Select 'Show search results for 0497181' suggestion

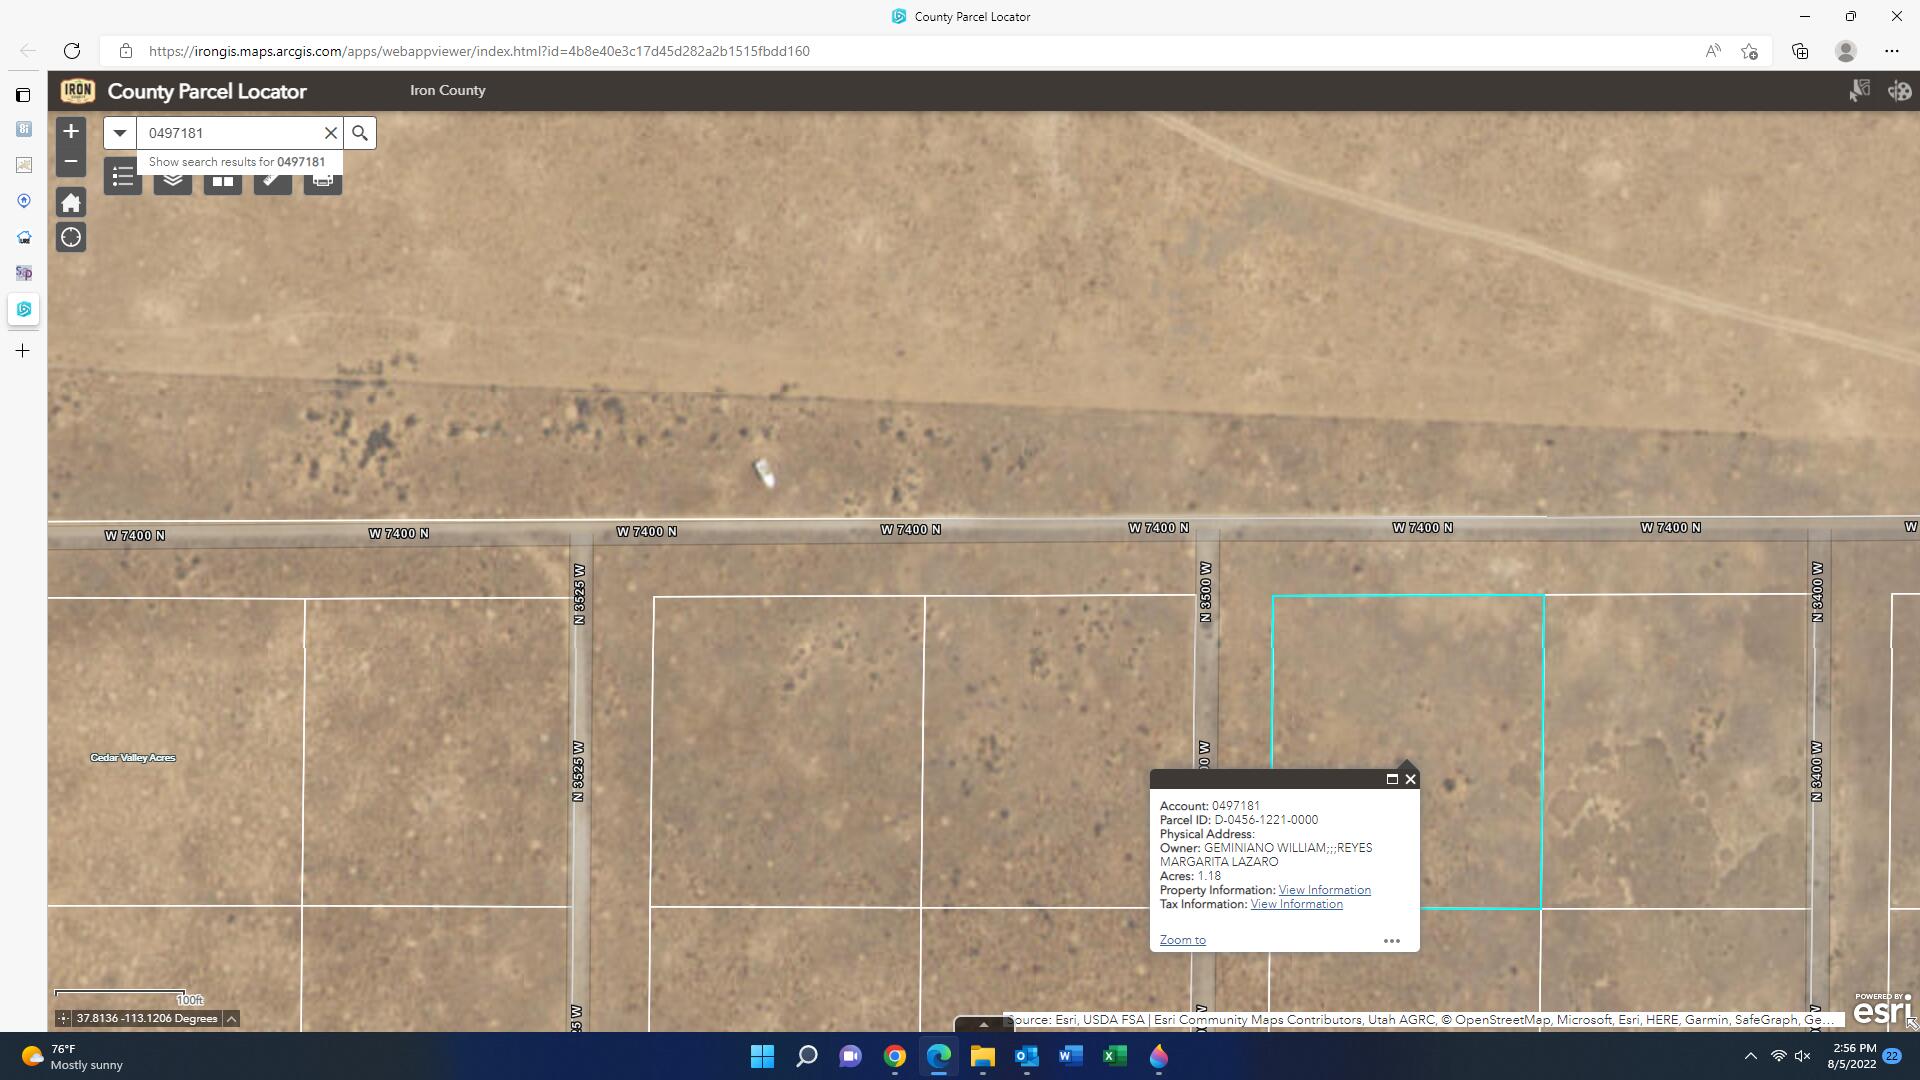tap(237, 161)
